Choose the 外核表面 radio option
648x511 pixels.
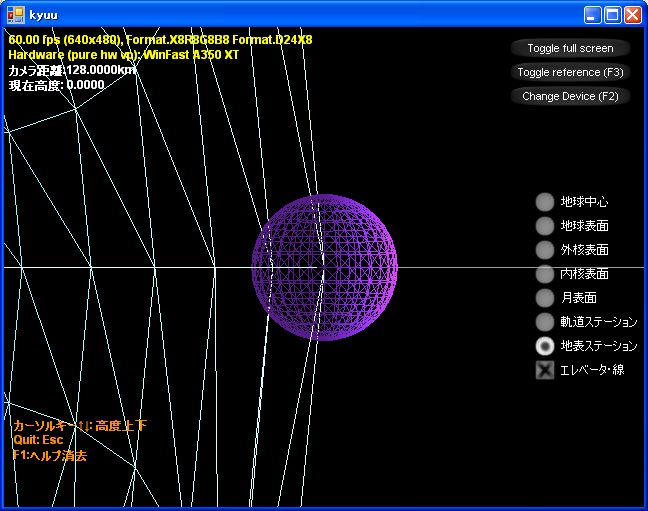pos(545,250)
